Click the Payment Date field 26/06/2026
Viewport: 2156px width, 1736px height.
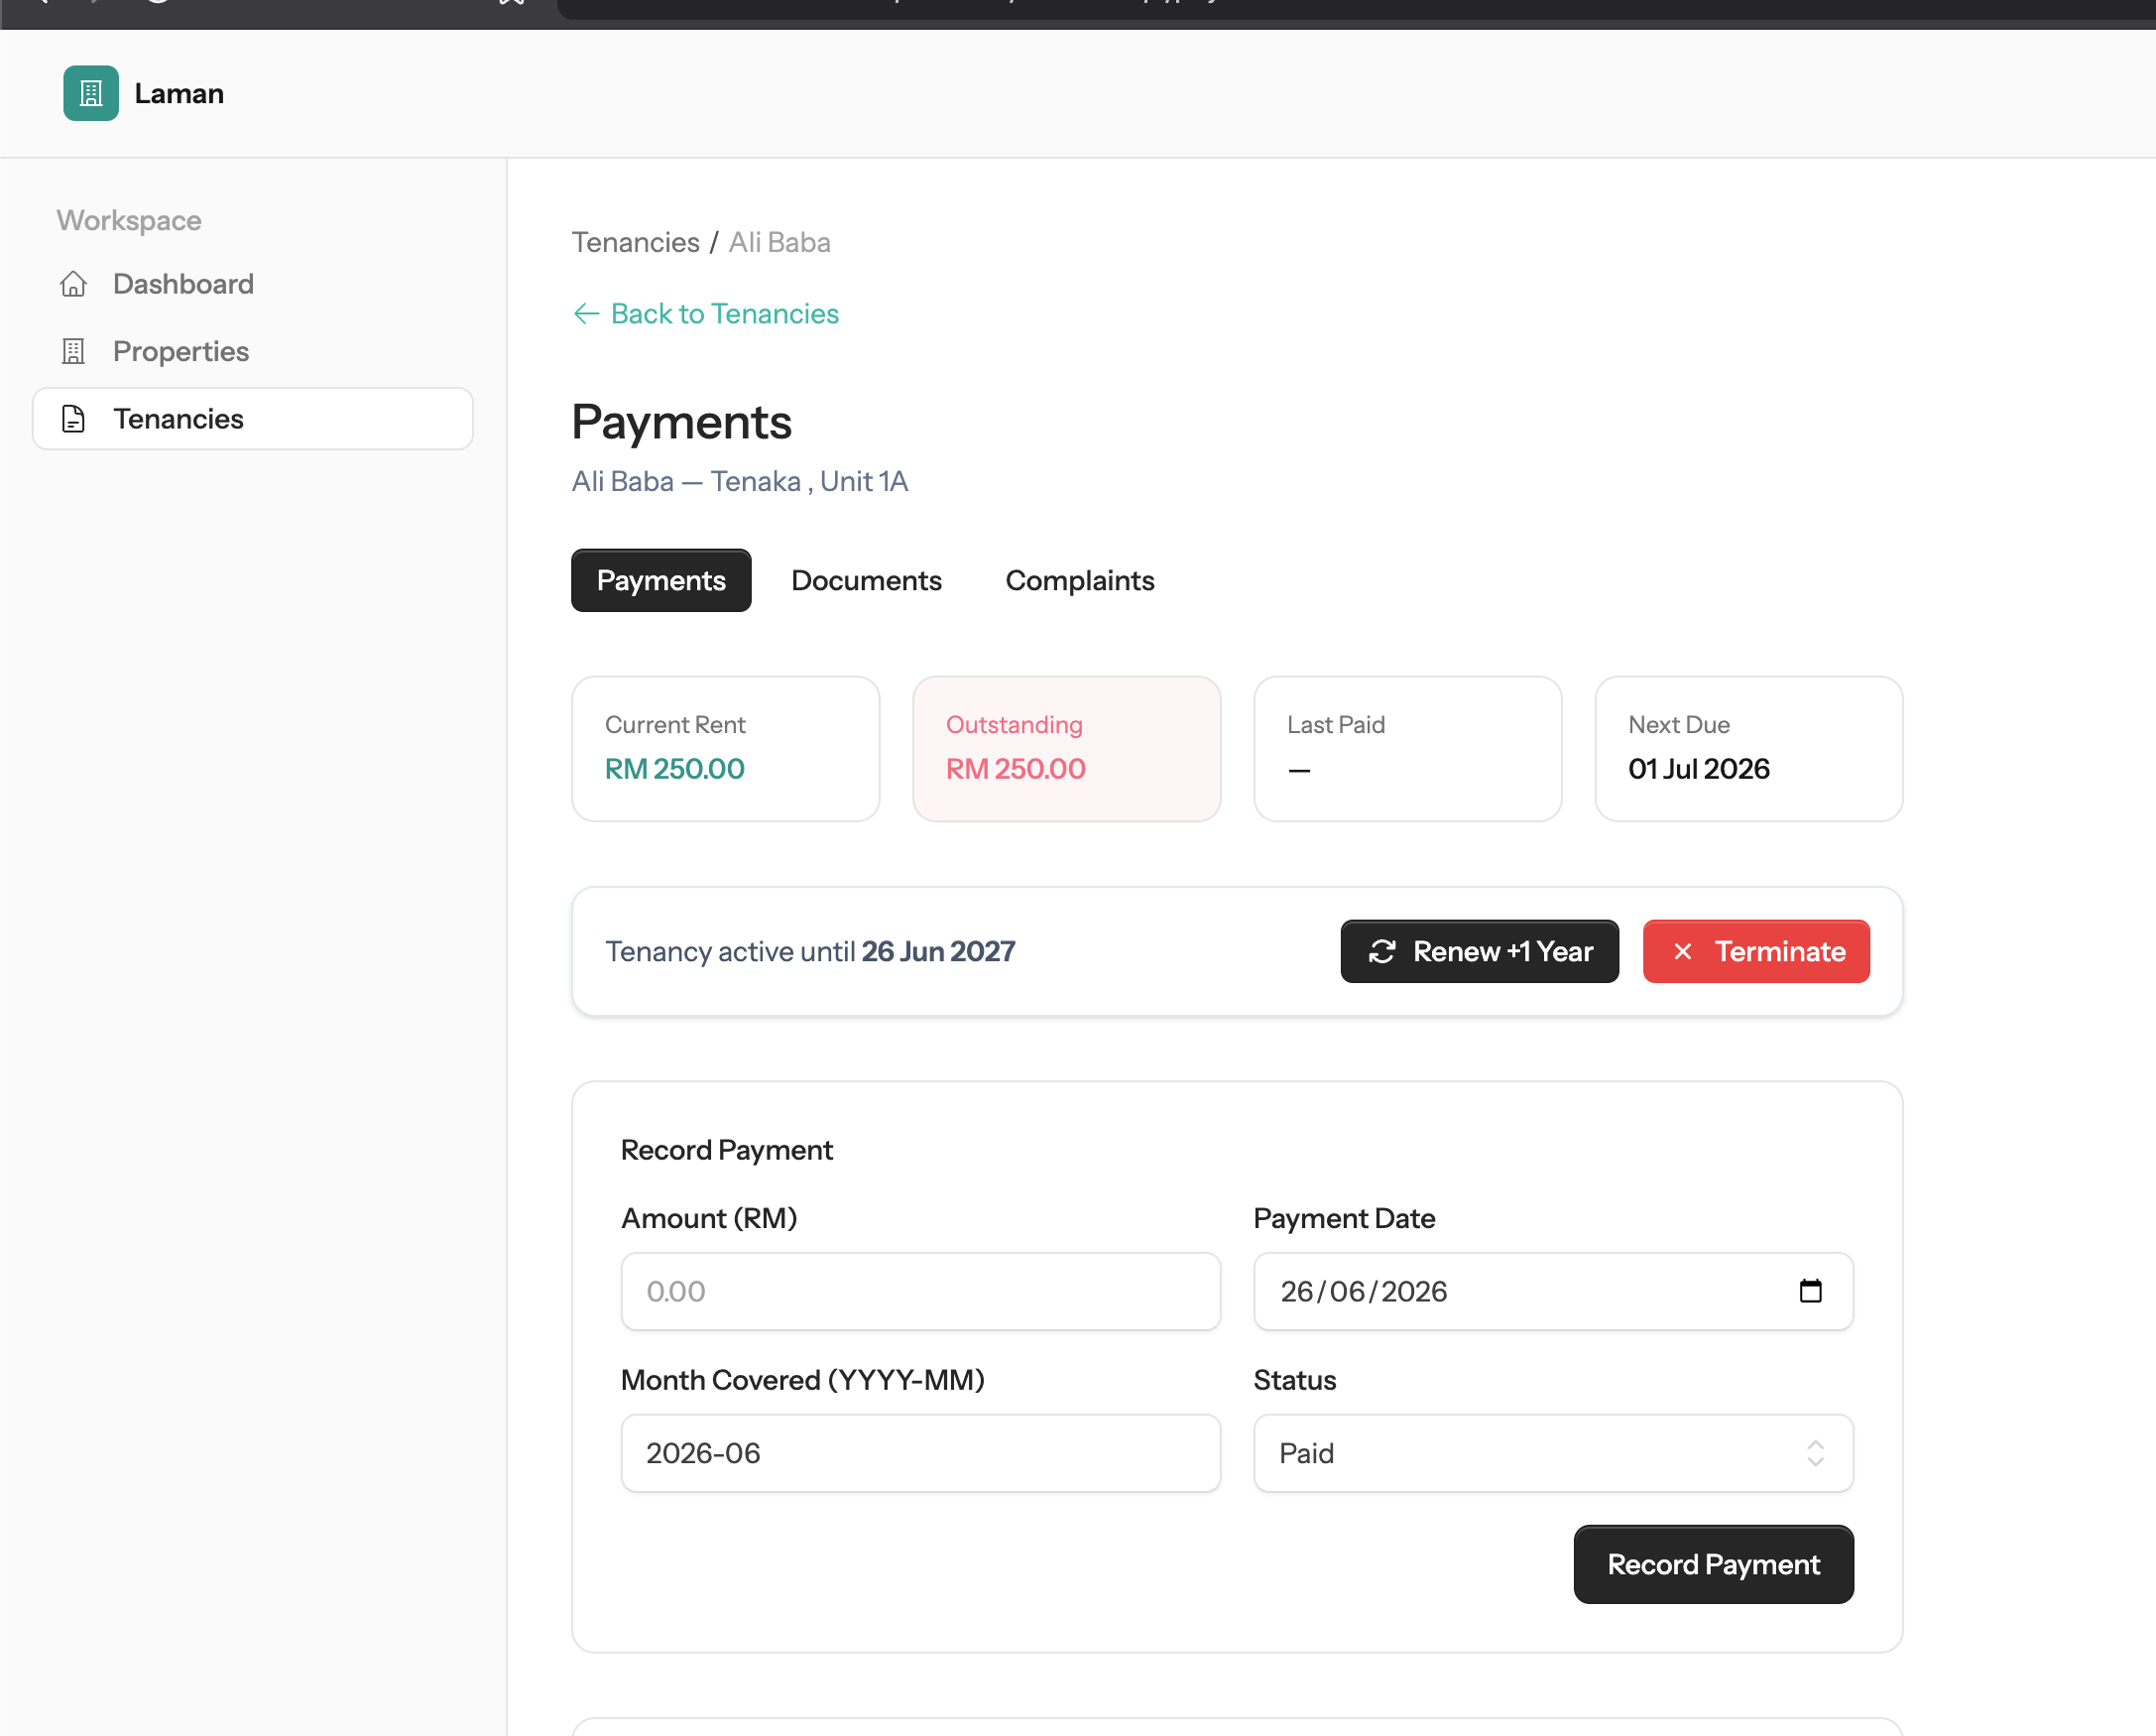pyautogui.click(x=1553, y=1291)
